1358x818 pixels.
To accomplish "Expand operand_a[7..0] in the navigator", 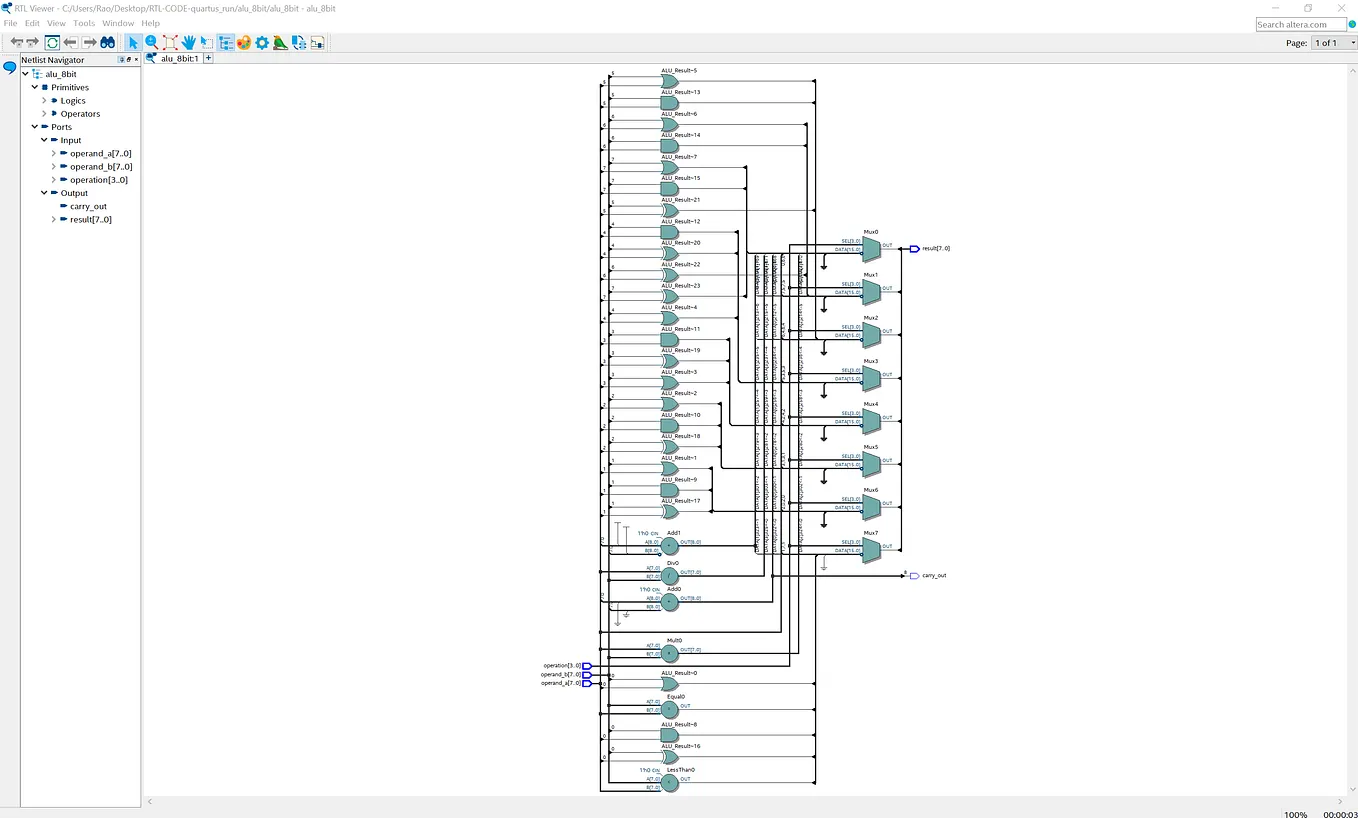I will click(x=53, y=153).
